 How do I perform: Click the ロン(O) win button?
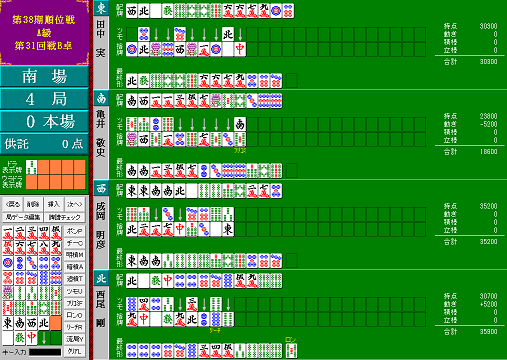[75, 315]
